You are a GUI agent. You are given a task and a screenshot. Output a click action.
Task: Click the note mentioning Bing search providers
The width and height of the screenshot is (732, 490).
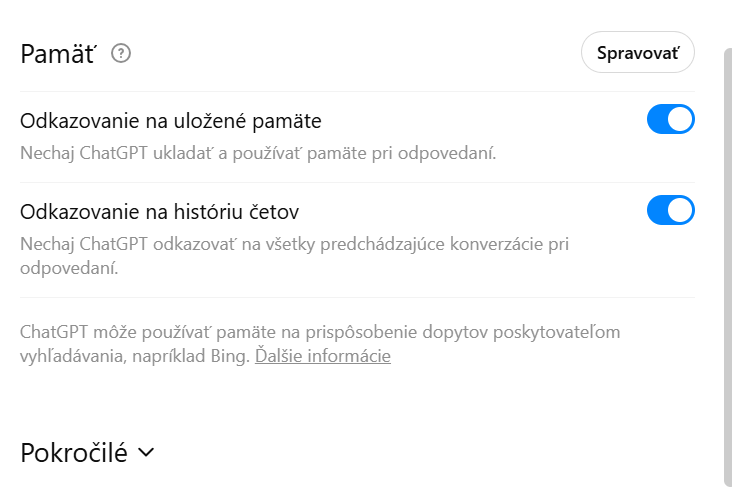pos(340,331)
